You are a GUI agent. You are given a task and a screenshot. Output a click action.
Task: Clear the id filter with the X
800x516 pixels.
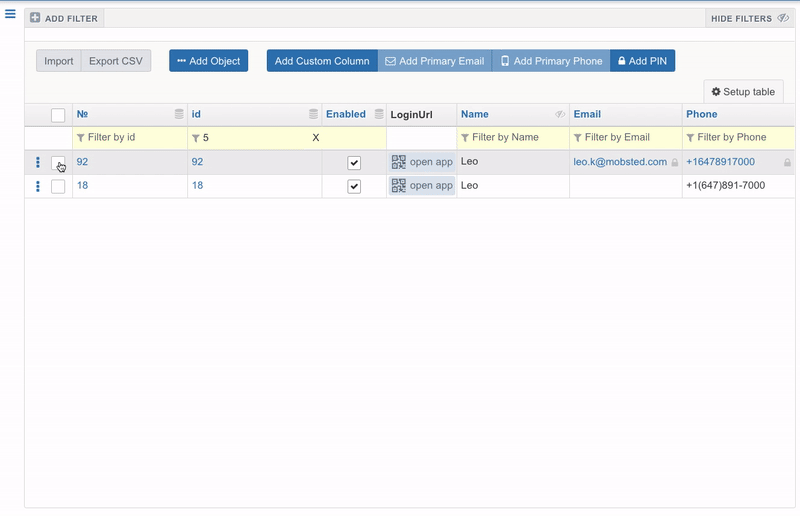(316, 138)
